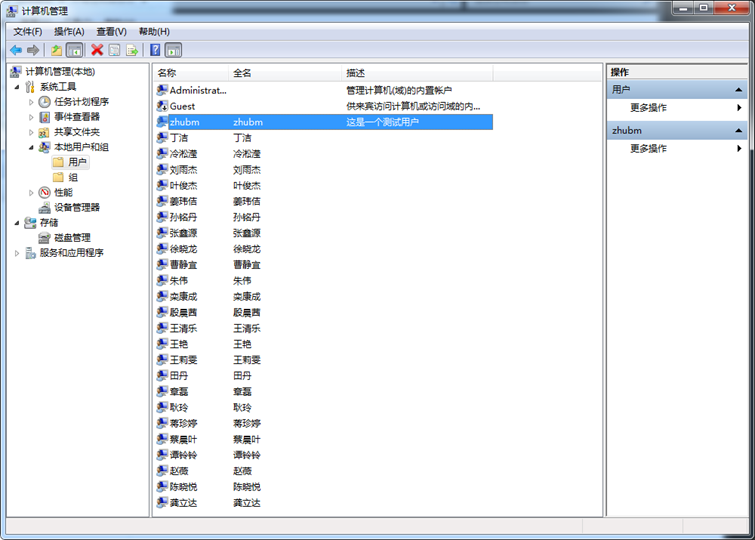The height and width of the screenshot is (540, 755).
Task: Open the 帮助(H) menu
Action: pyautogui.click(x=154, y=32)
